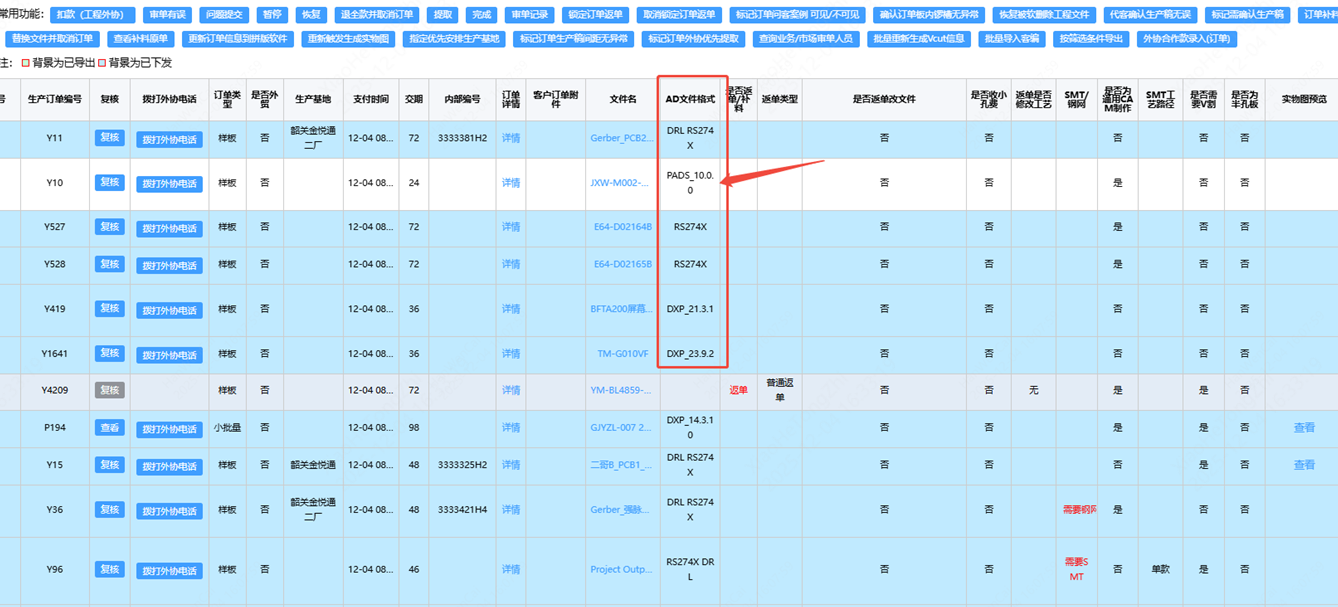Open 详情 link for order Y419
The image size is (1338, 607).
point(511,310)
